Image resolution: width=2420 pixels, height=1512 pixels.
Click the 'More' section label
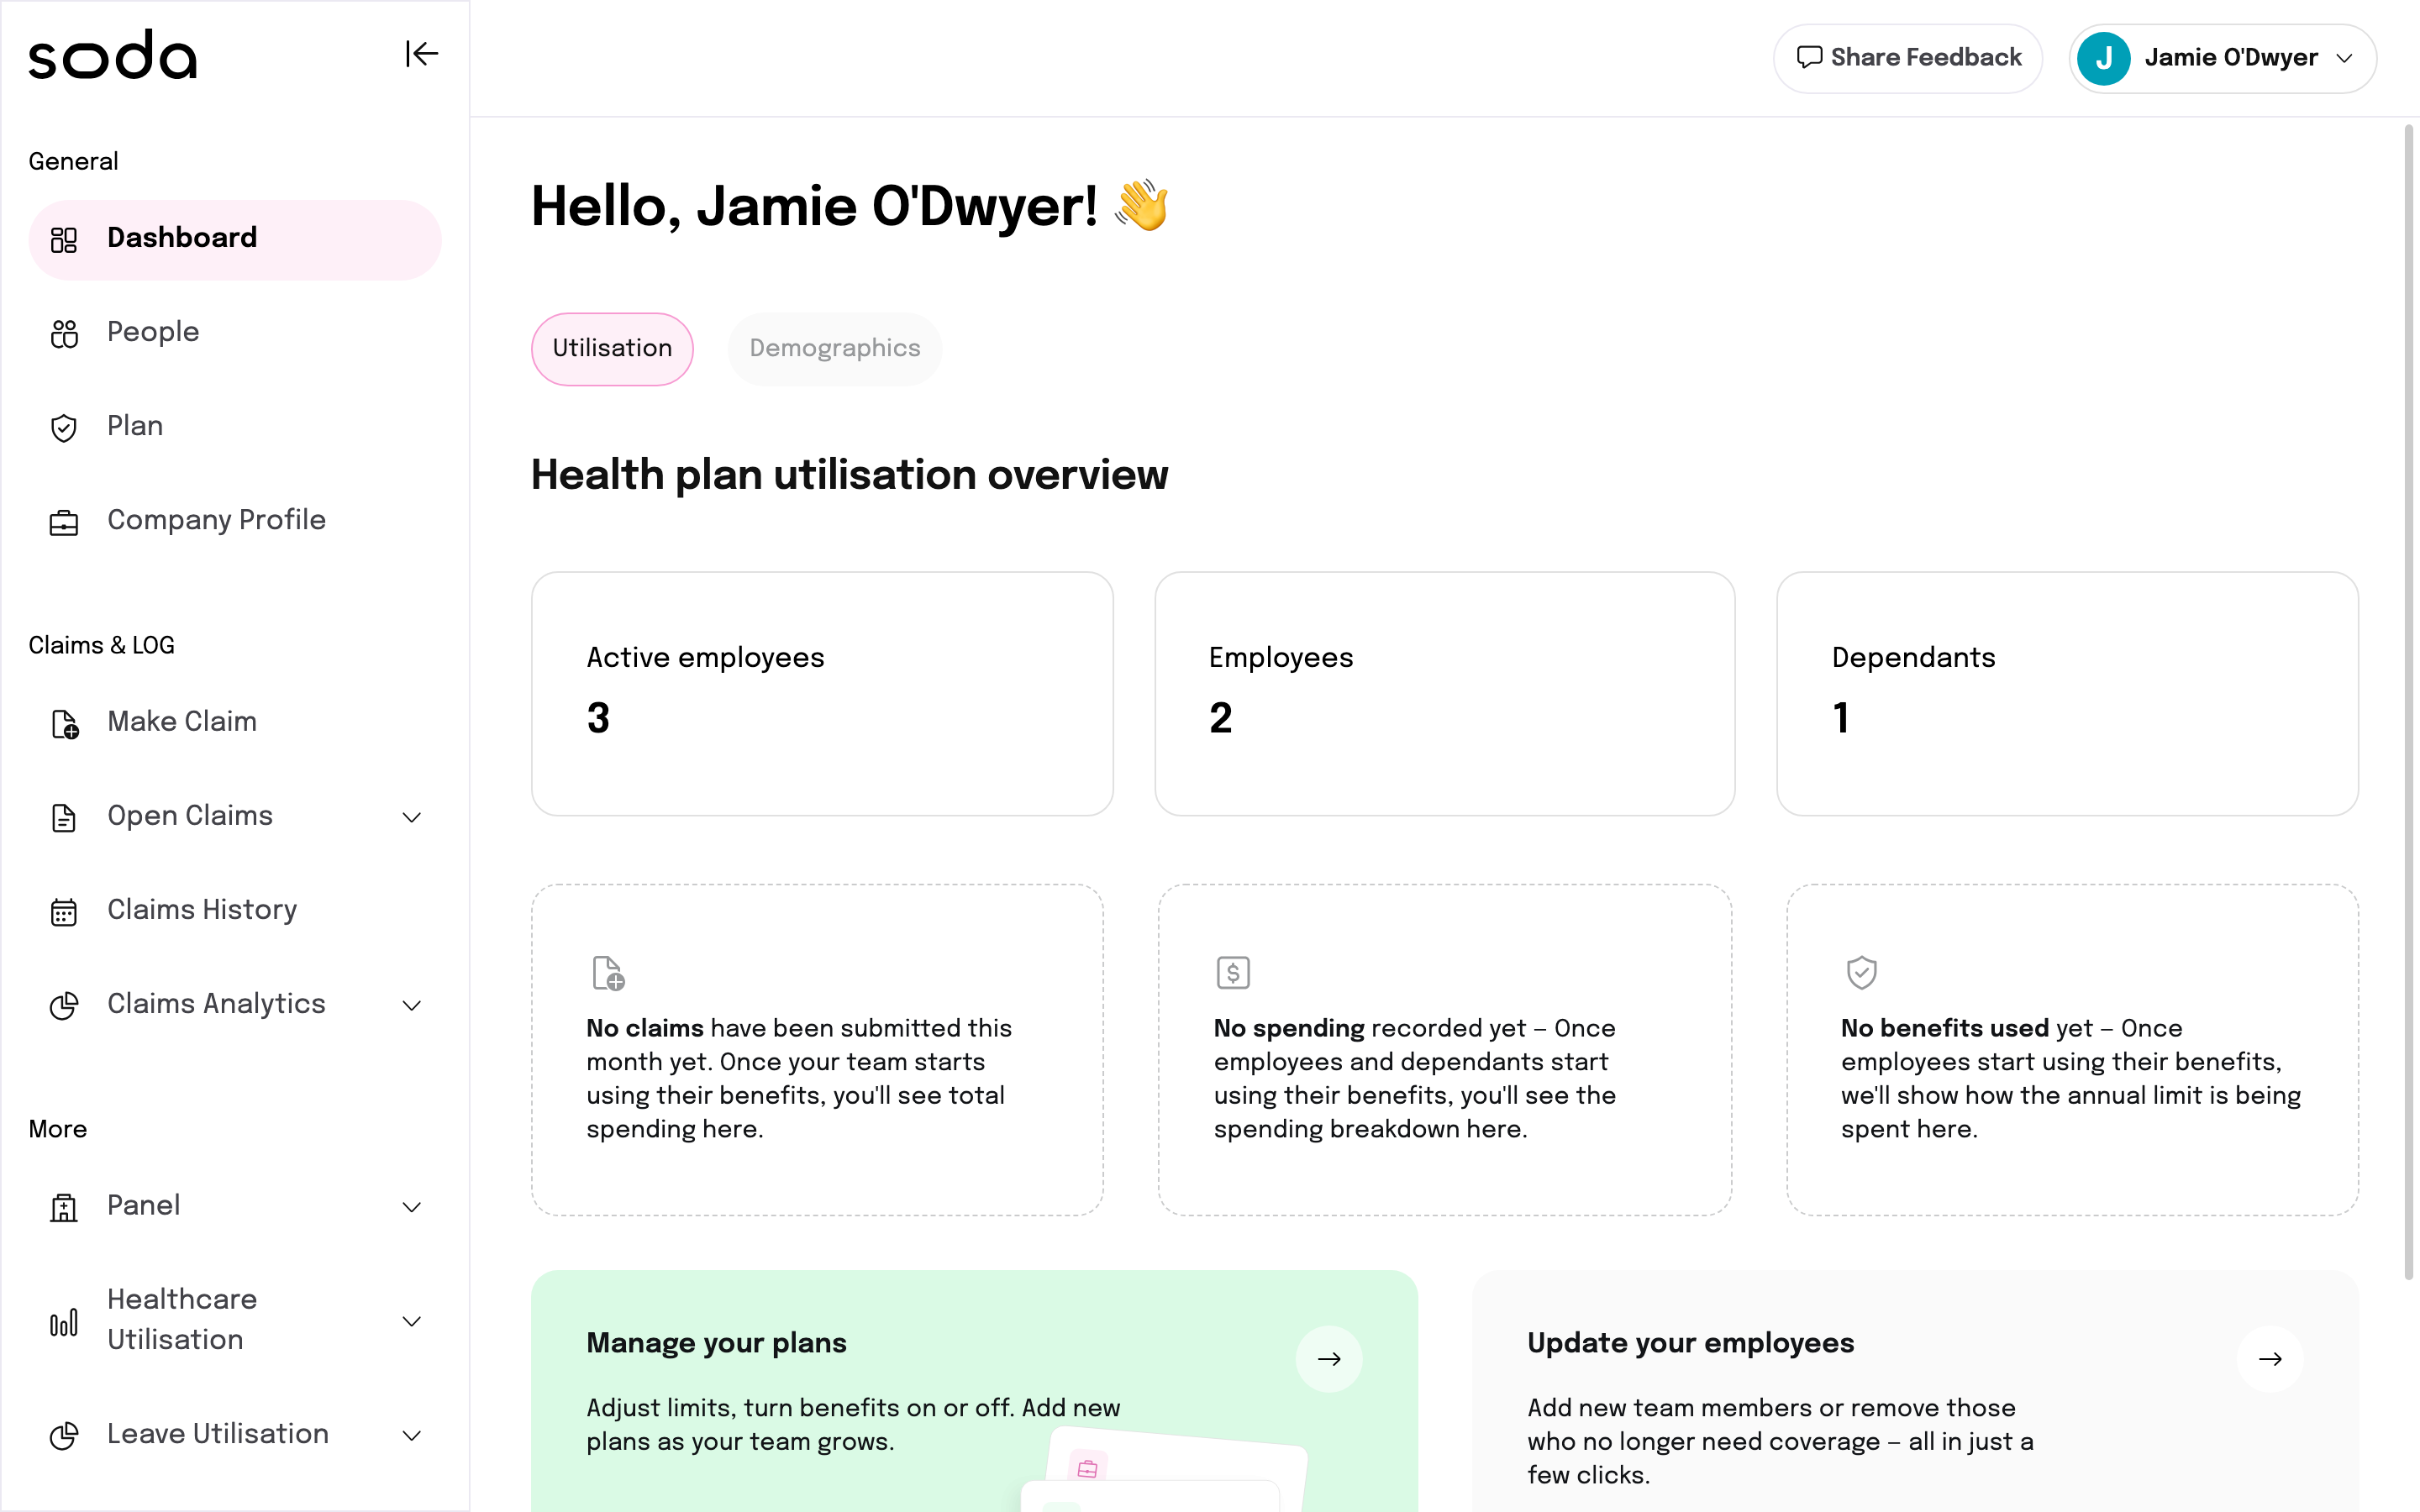(57, 1129)
